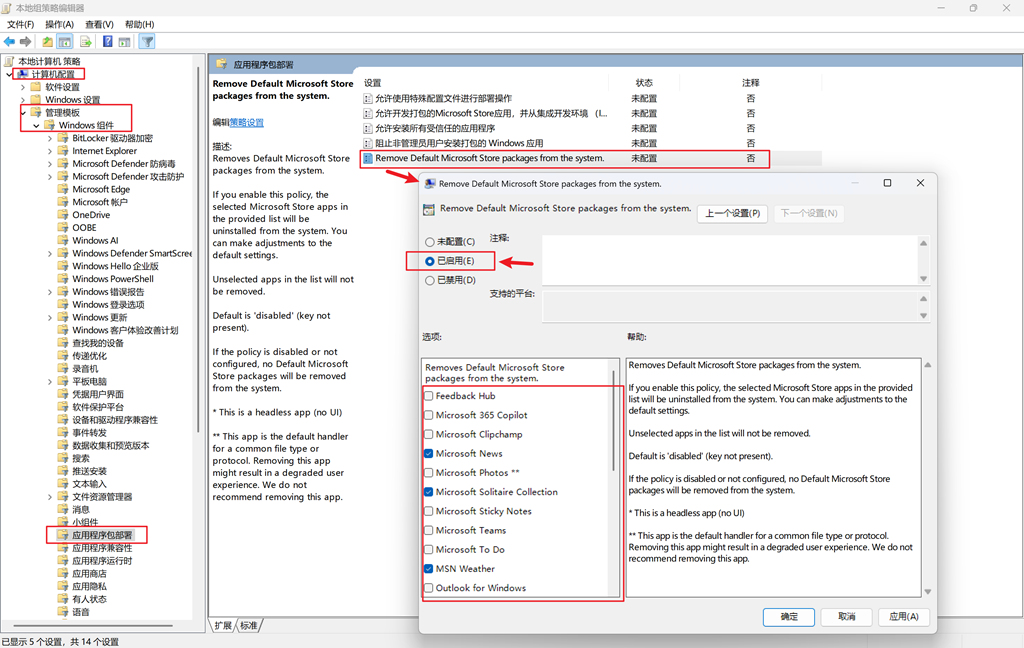
Task: Select the 应用程序兼容性 tree item
Action: 102,548
